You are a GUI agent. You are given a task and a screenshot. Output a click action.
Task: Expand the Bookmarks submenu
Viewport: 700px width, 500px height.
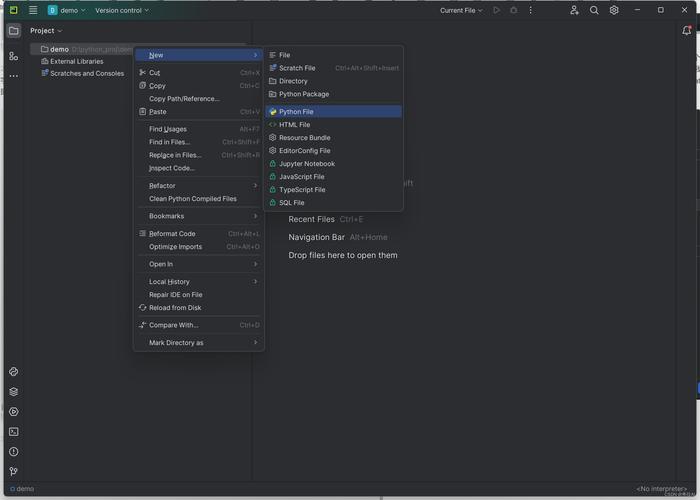point(199,216)
